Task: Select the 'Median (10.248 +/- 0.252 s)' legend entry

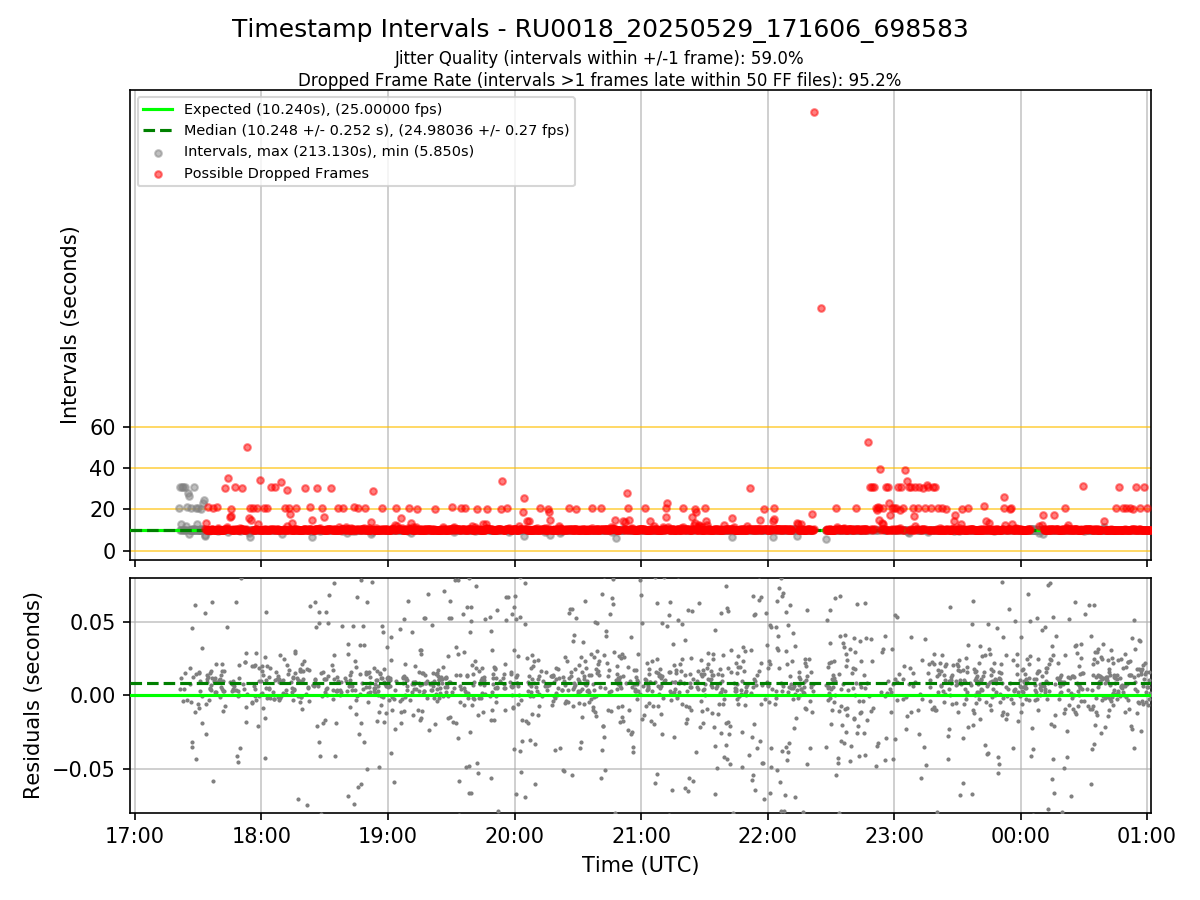Action: coord(376,130)
